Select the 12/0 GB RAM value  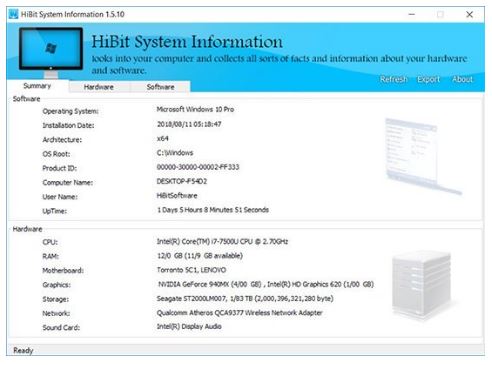[x=200, y=256]
